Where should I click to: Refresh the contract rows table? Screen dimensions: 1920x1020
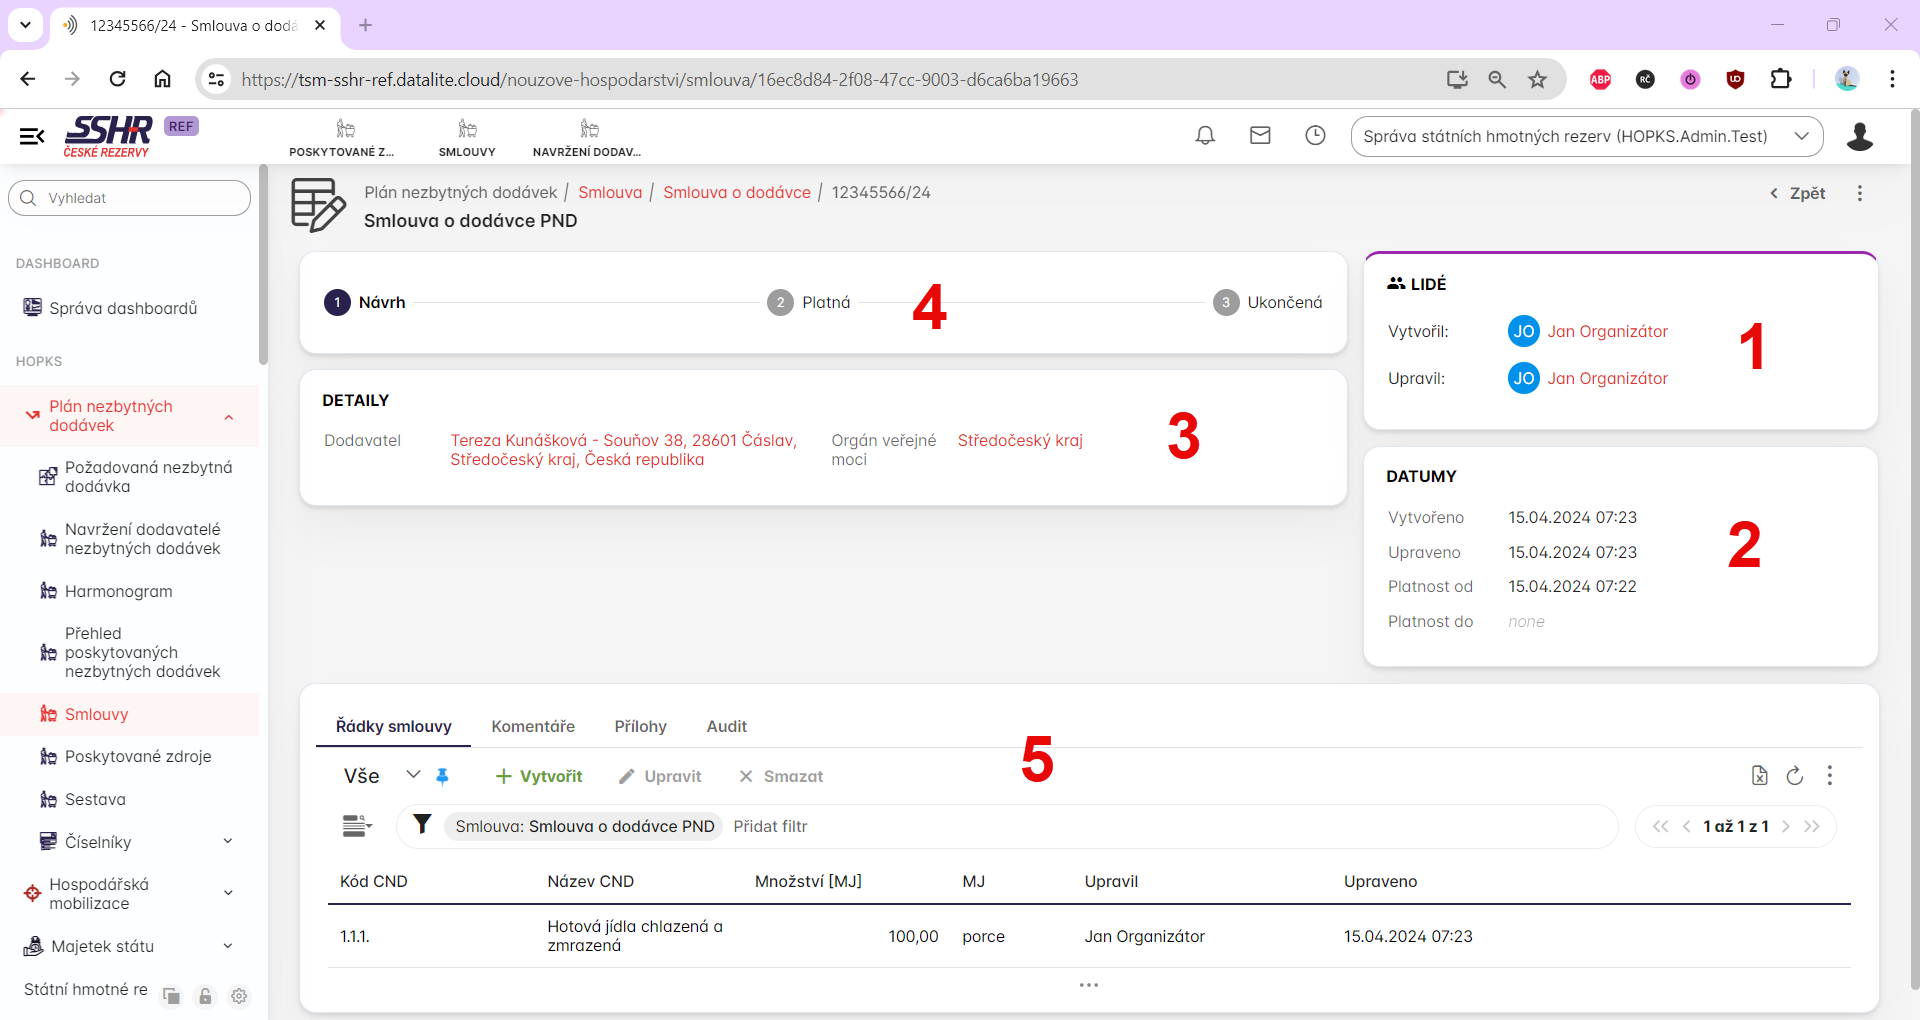coord(1795,776)
